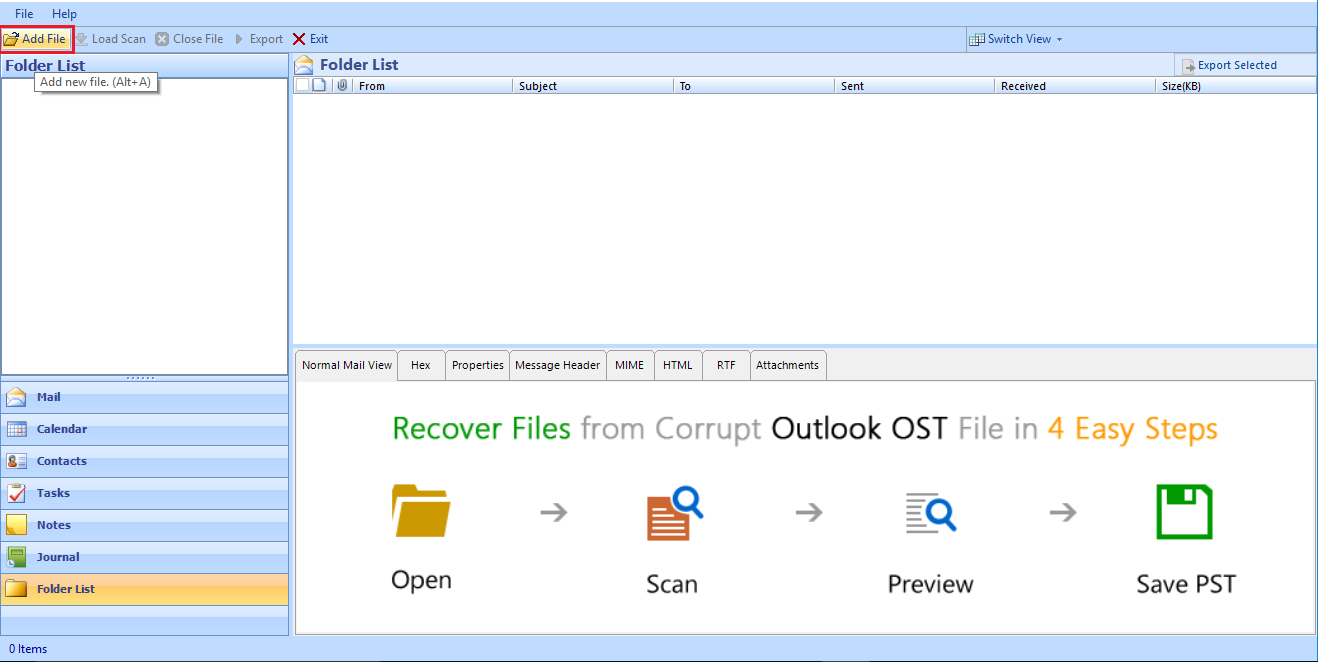1318x662 pixels.
Task: Switch to the Normal Mail View tab
Action: point(347,365)
